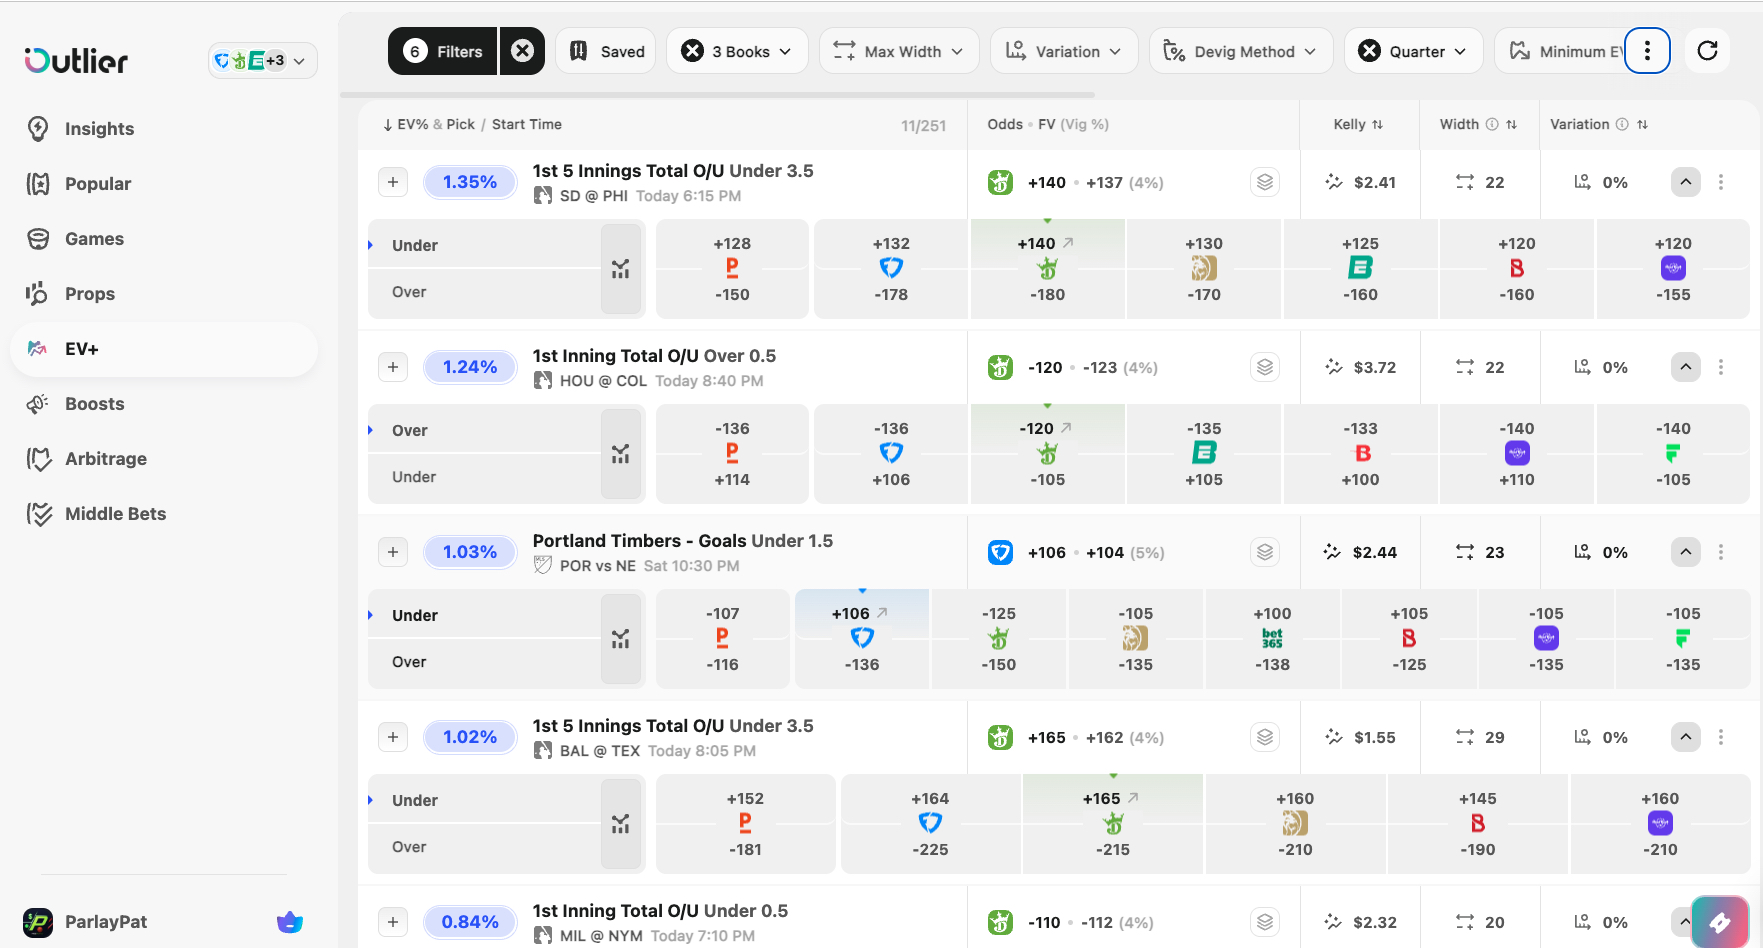Remove the 3 Books filter via its X icon
This screenshot has width=1763, height=948.
[x=692, y=51]
